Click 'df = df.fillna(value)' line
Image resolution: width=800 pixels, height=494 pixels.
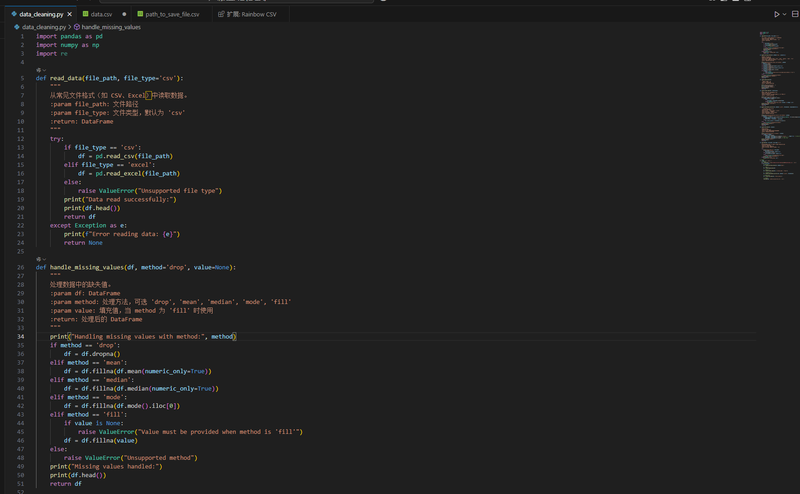pyautogui.click(x=101, y=440)
